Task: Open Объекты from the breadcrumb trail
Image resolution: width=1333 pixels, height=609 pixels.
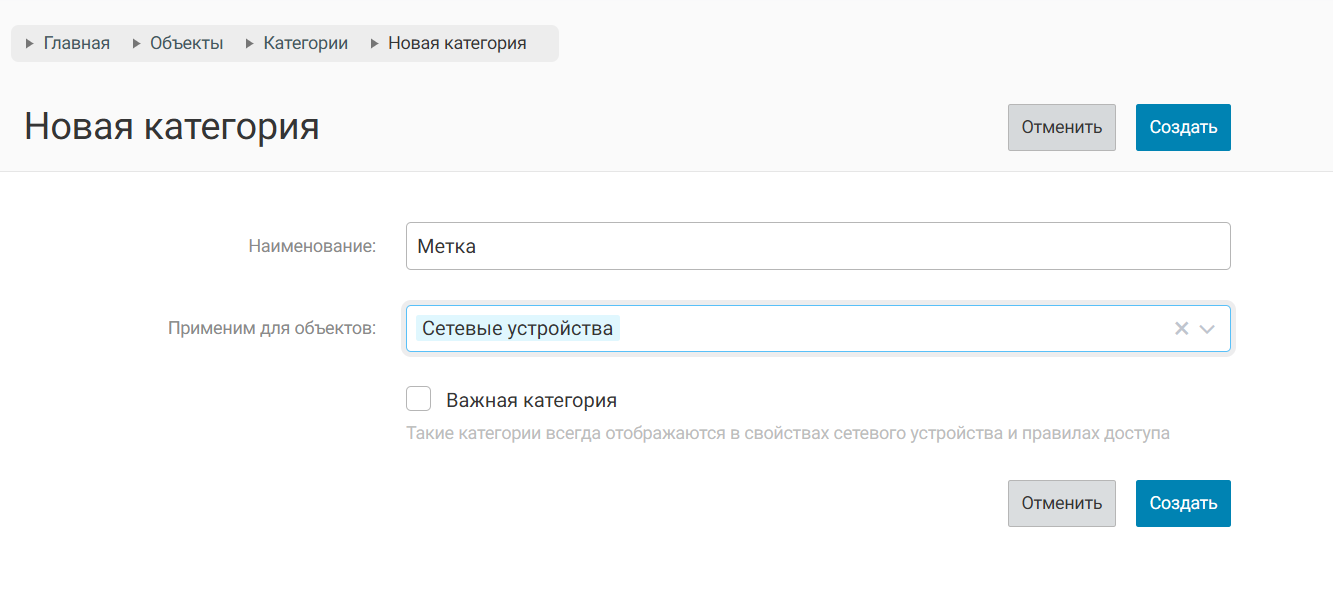Action: pyautogui.click(x=187, y=44)
